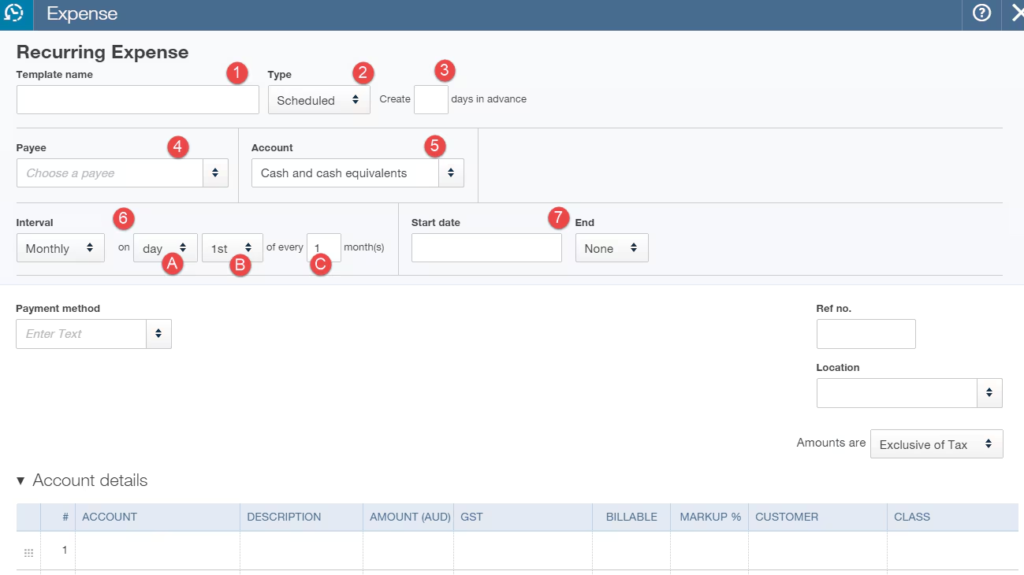Viewport: 1024px width, 575px height.
Task: Click the Ref no. input field
Action: tap(866, 334)
